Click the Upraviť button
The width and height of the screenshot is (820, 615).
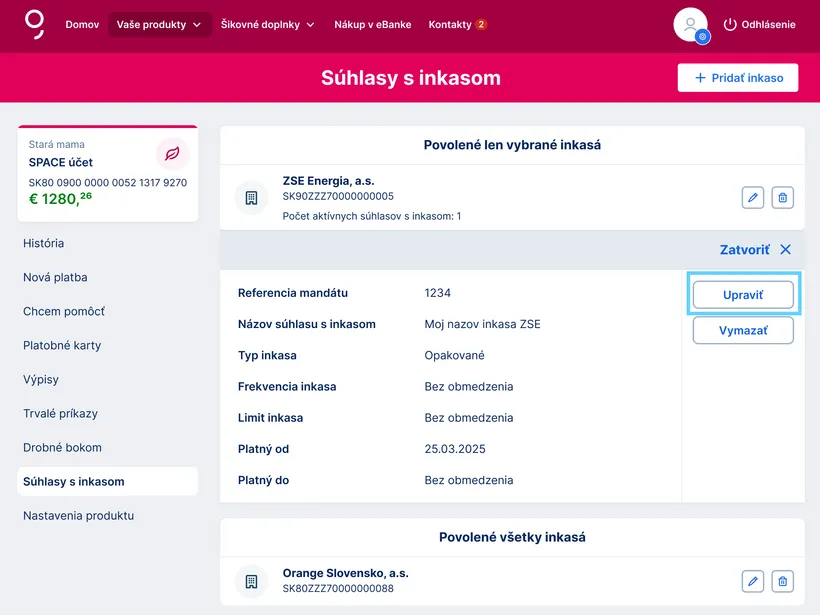coord(743,295)
